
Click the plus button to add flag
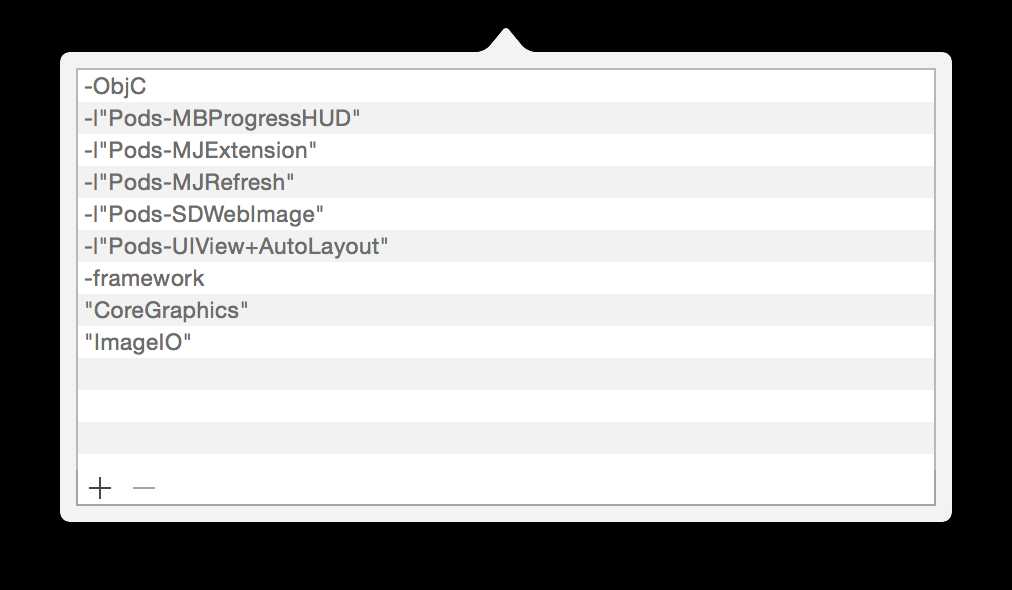point(100,488)
